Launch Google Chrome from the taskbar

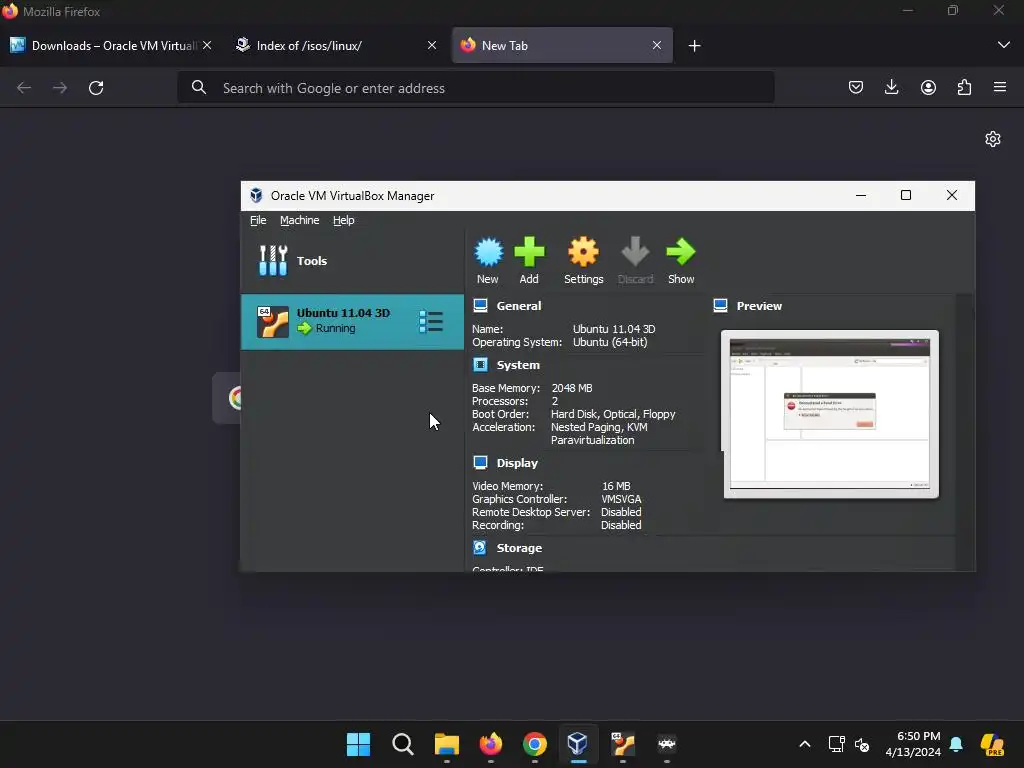534,744
